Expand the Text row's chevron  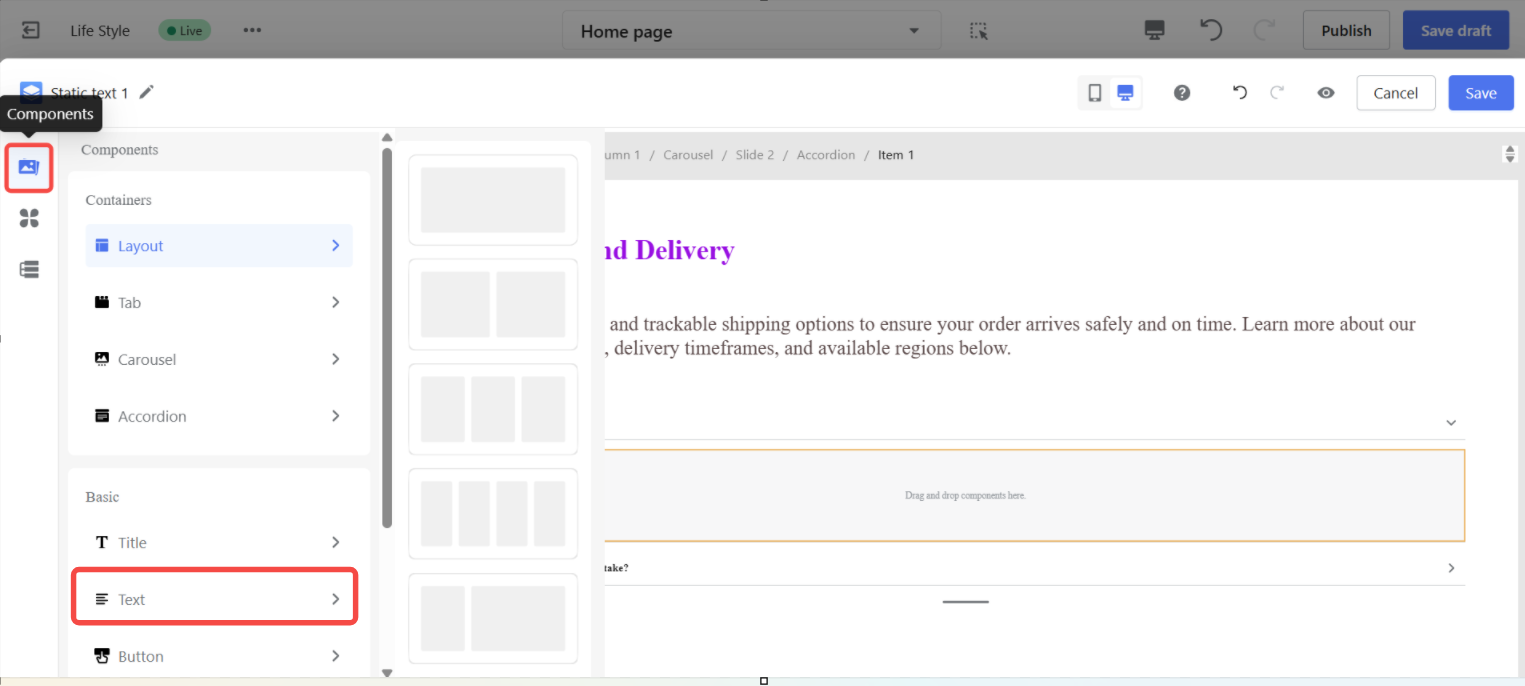(x=335, y=599)
